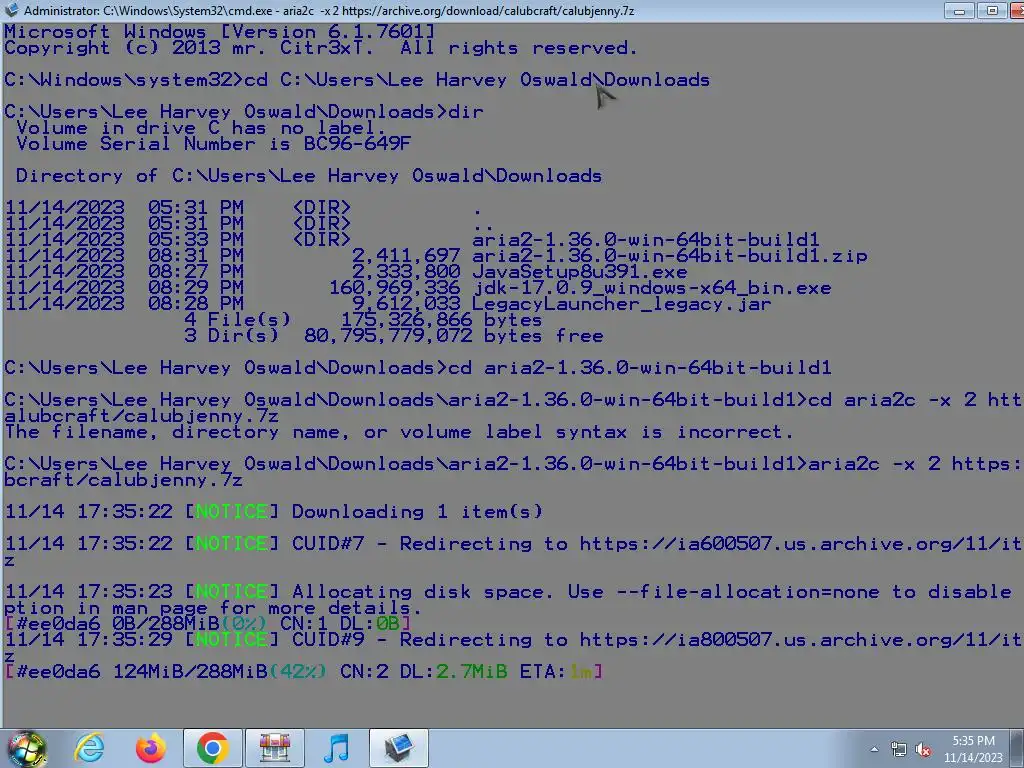Click the ETA:1m value
Screen dimensions: 1024x768
pos(557,671)
